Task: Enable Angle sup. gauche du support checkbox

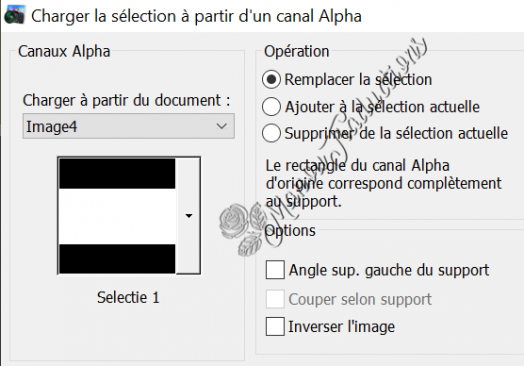Action: tap(275, 270)
